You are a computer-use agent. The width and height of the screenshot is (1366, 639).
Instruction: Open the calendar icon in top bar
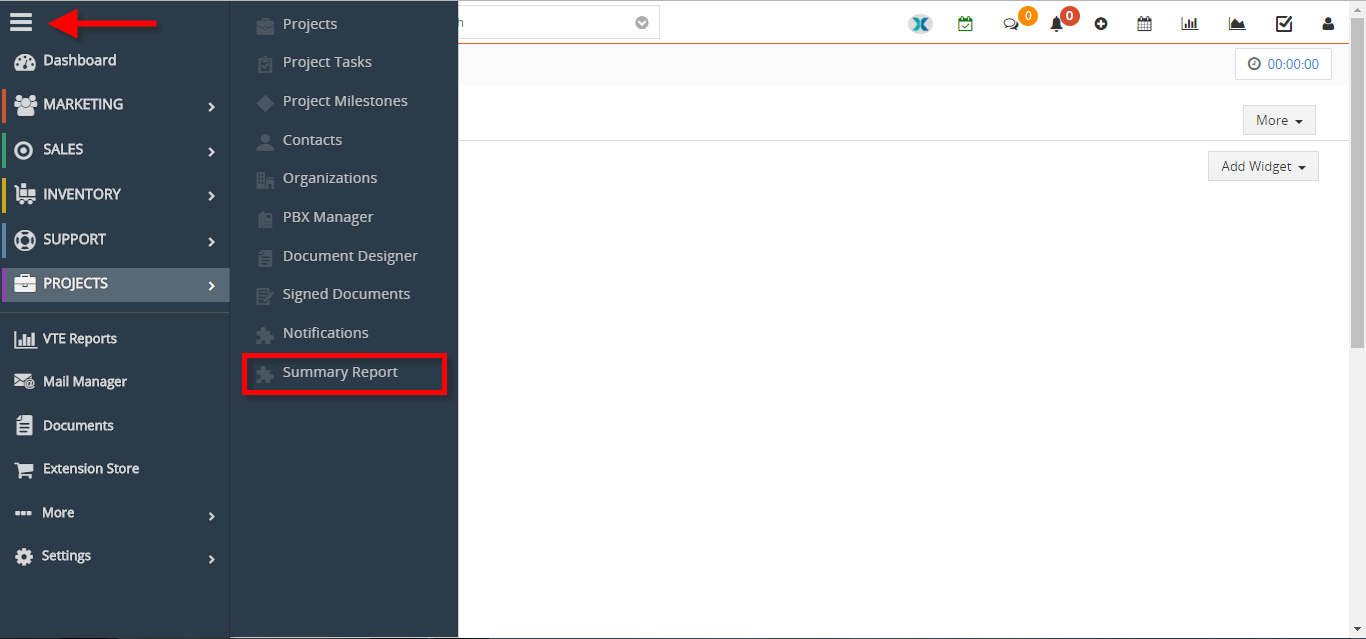click(x=1145, y=24)
